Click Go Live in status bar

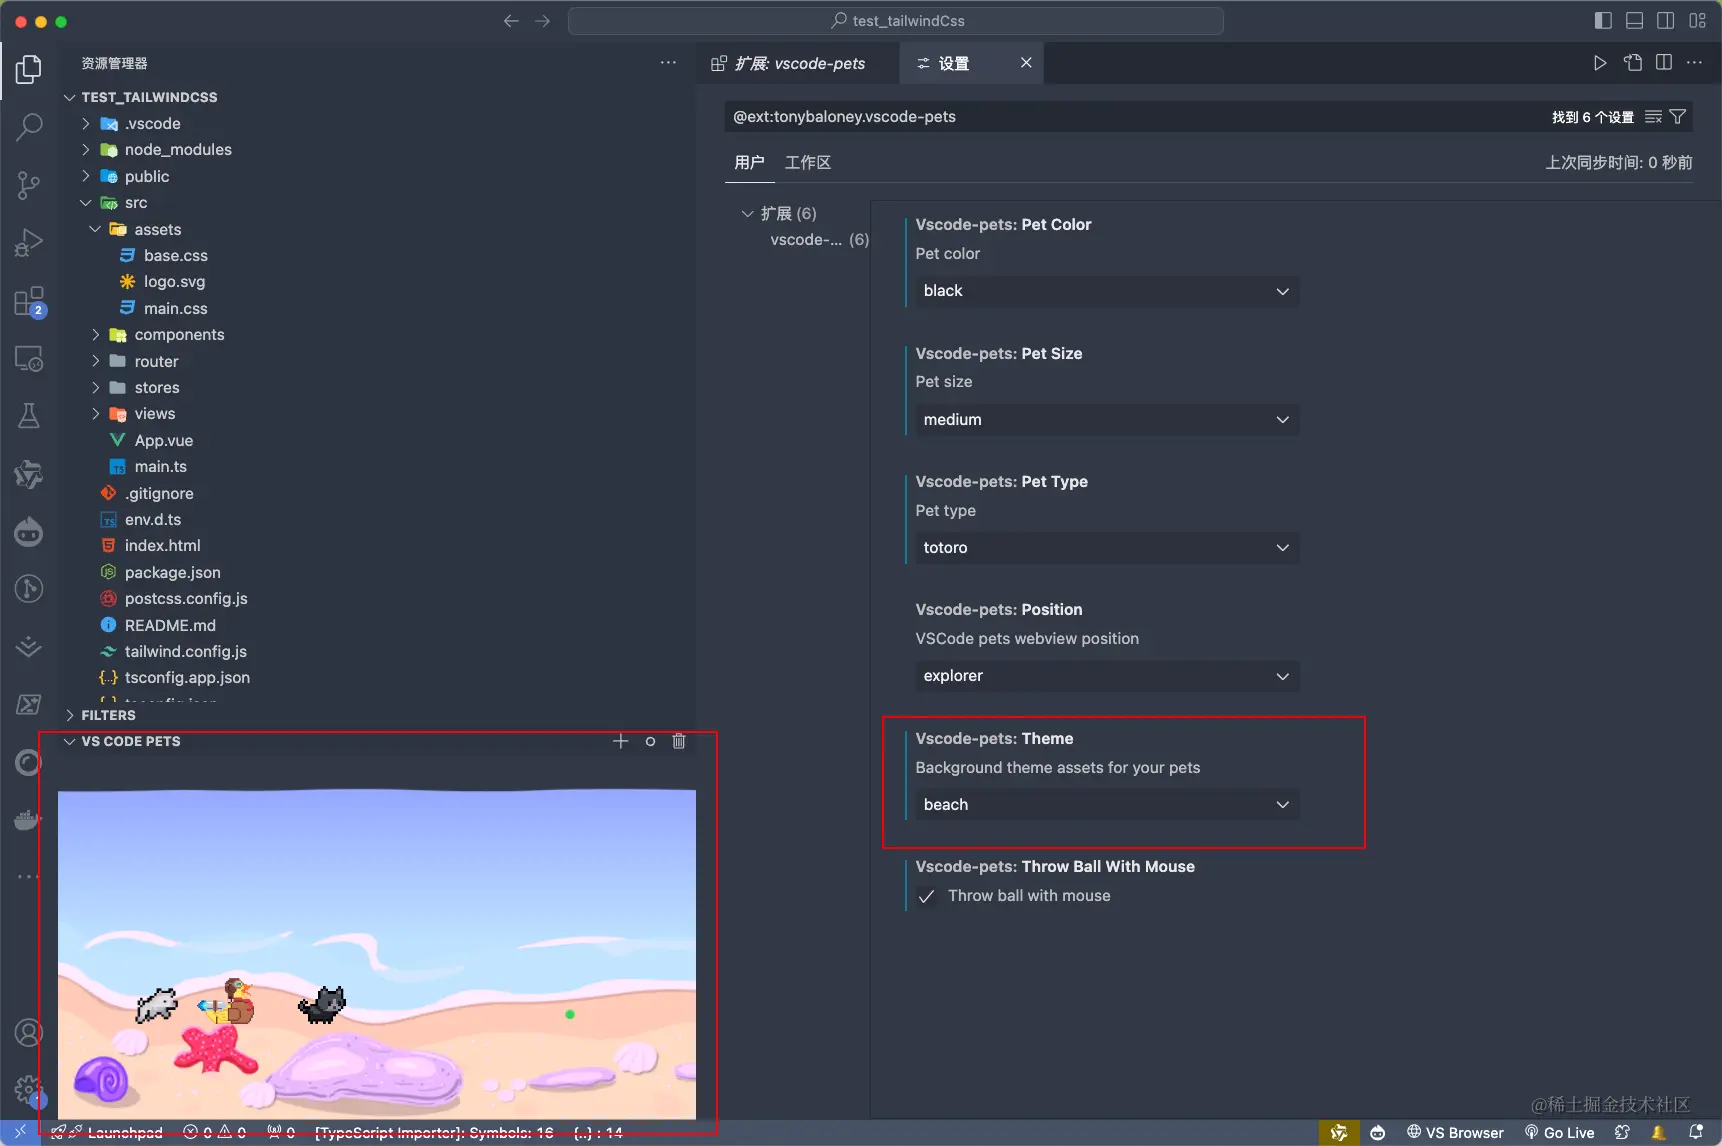click(1559, 1133)
